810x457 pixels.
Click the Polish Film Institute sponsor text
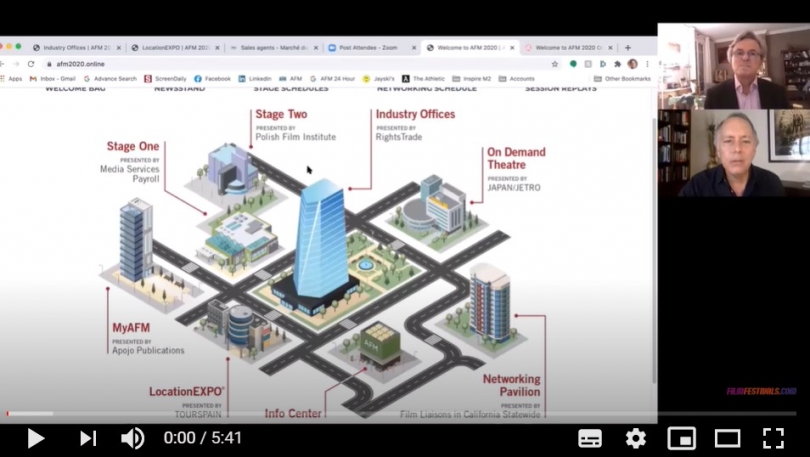(295, 137)
